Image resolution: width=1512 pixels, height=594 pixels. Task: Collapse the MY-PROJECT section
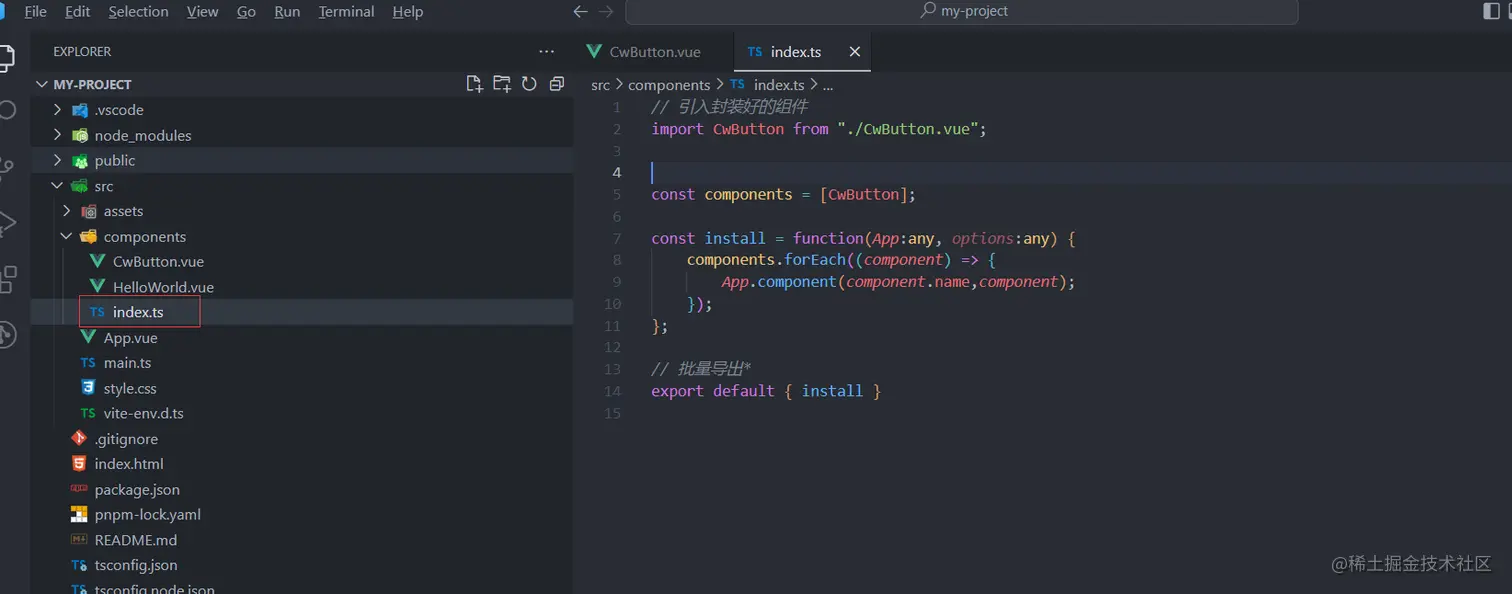pos(42,84)
